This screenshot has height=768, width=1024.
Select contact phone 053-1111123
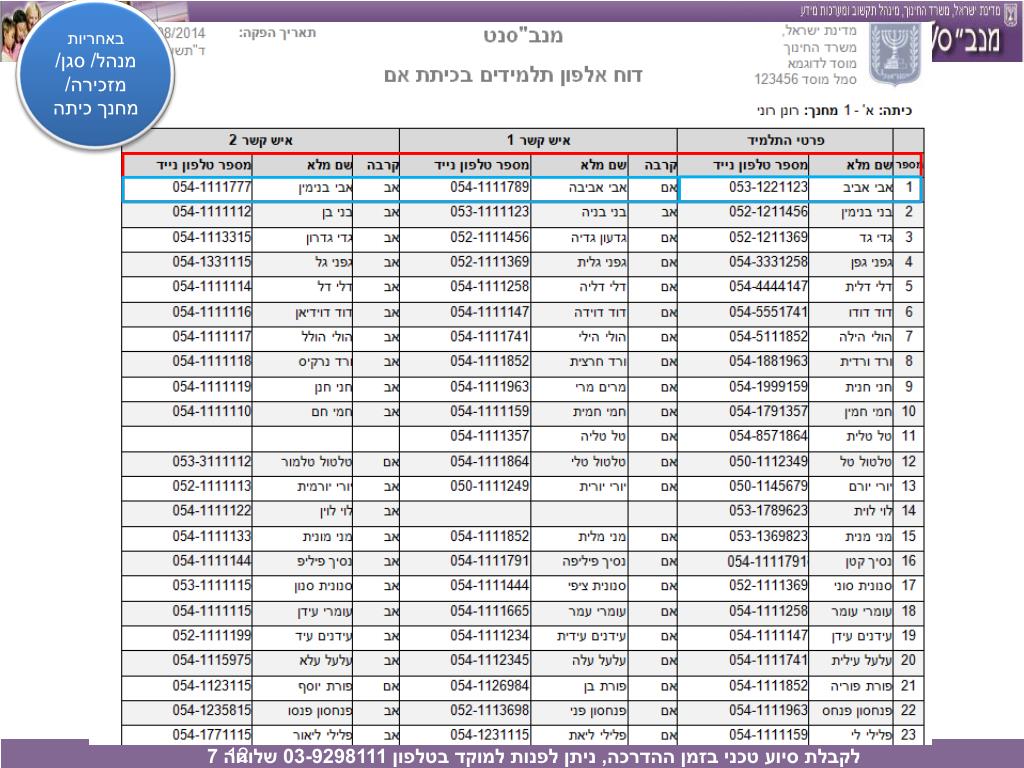point(489,212)
